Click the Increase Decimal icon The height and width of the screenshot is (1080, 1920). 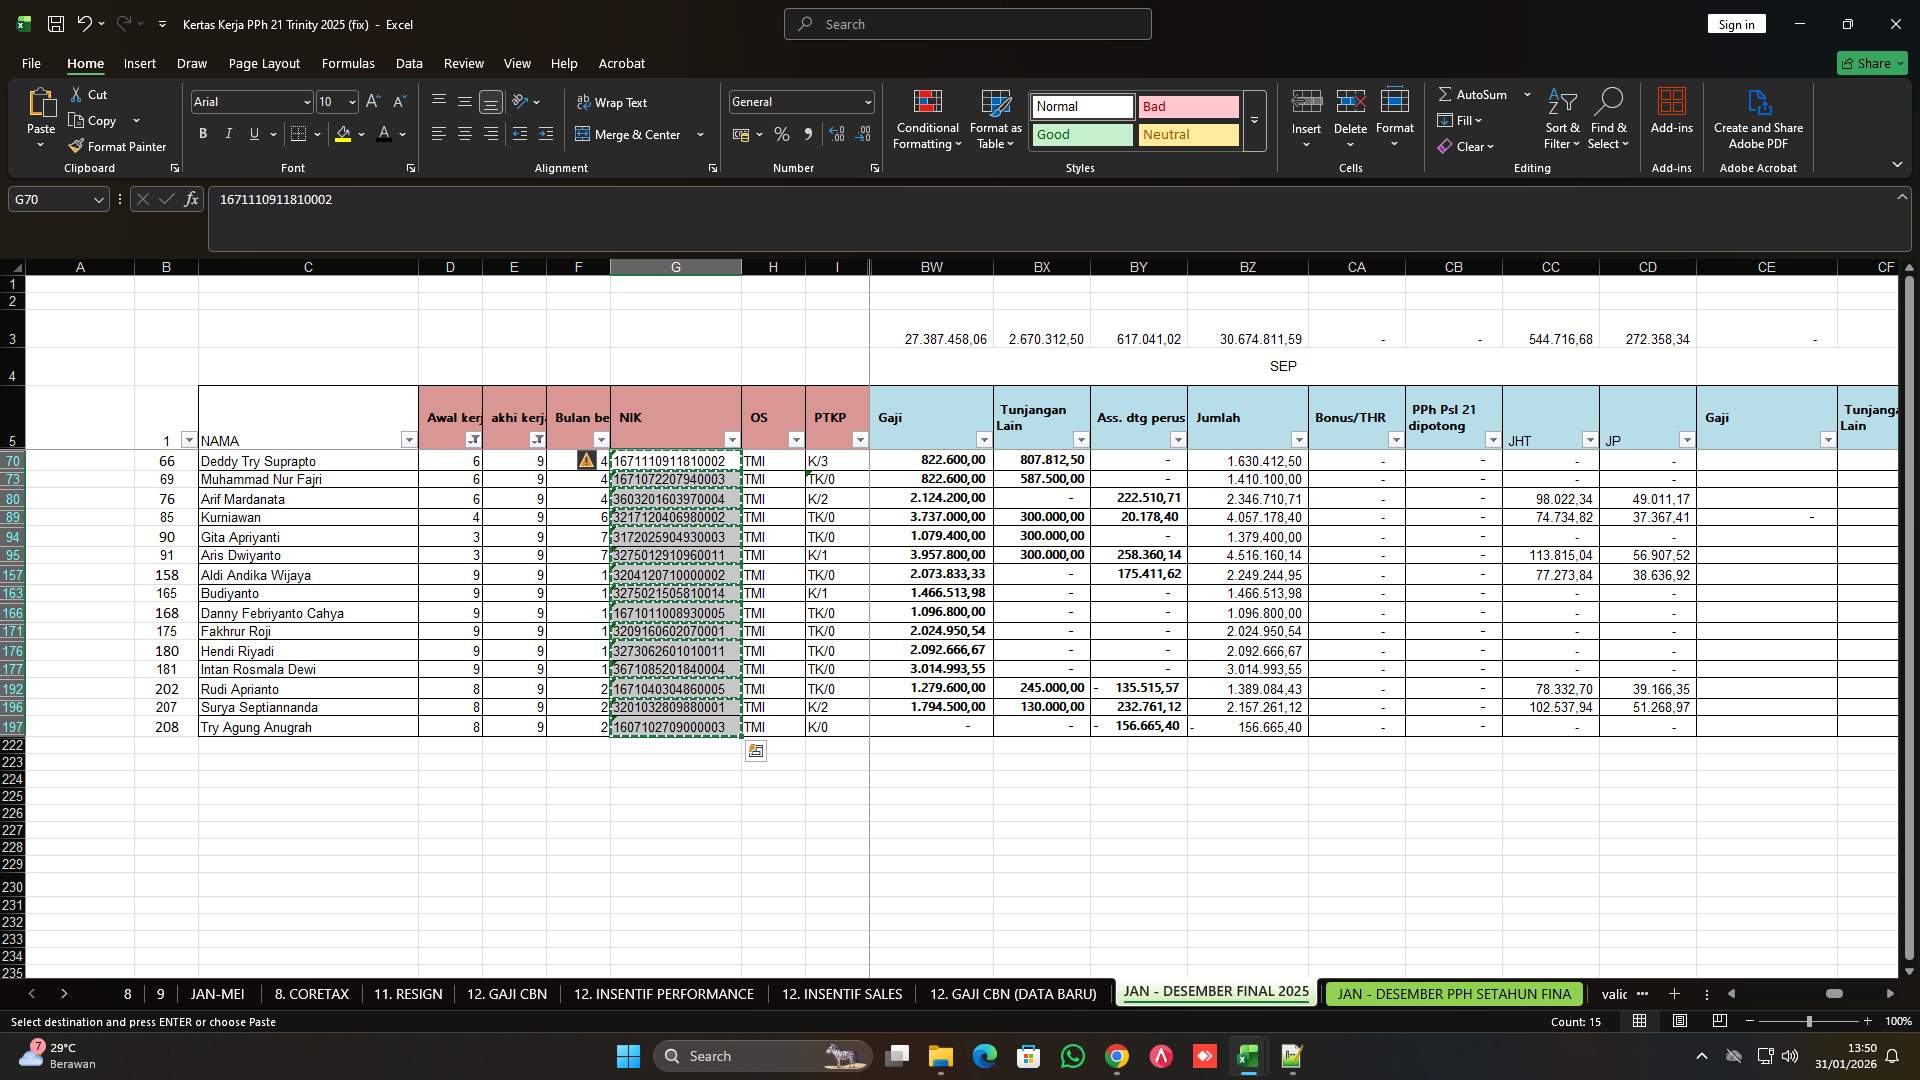click(x=837, y=134)
